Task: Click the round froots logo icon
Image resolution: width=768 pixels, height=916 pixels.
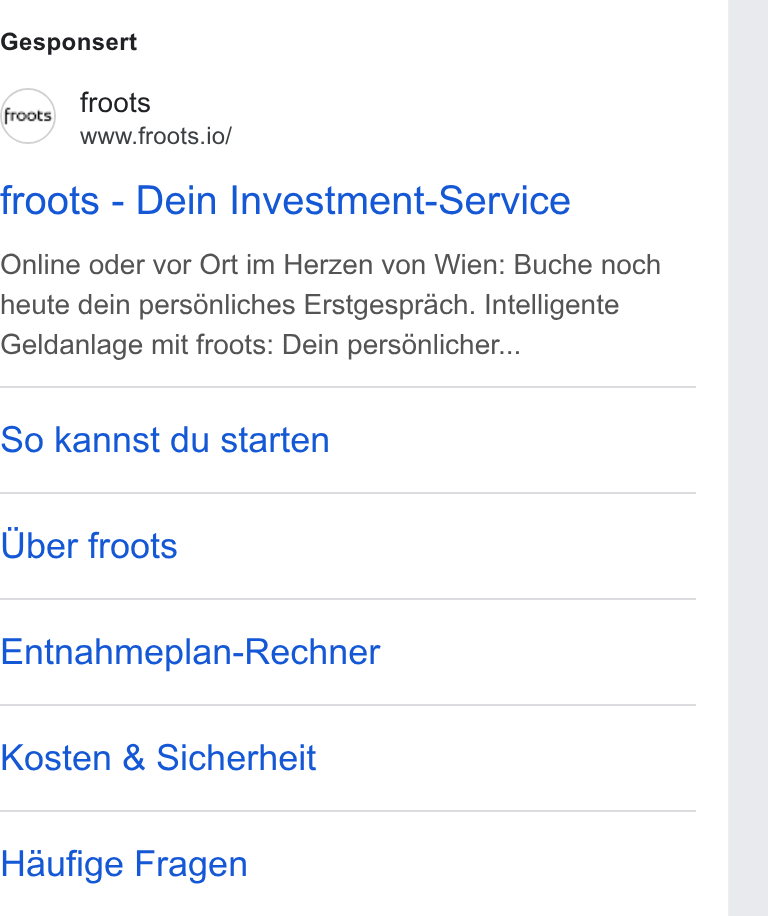Action: [27, 116]
